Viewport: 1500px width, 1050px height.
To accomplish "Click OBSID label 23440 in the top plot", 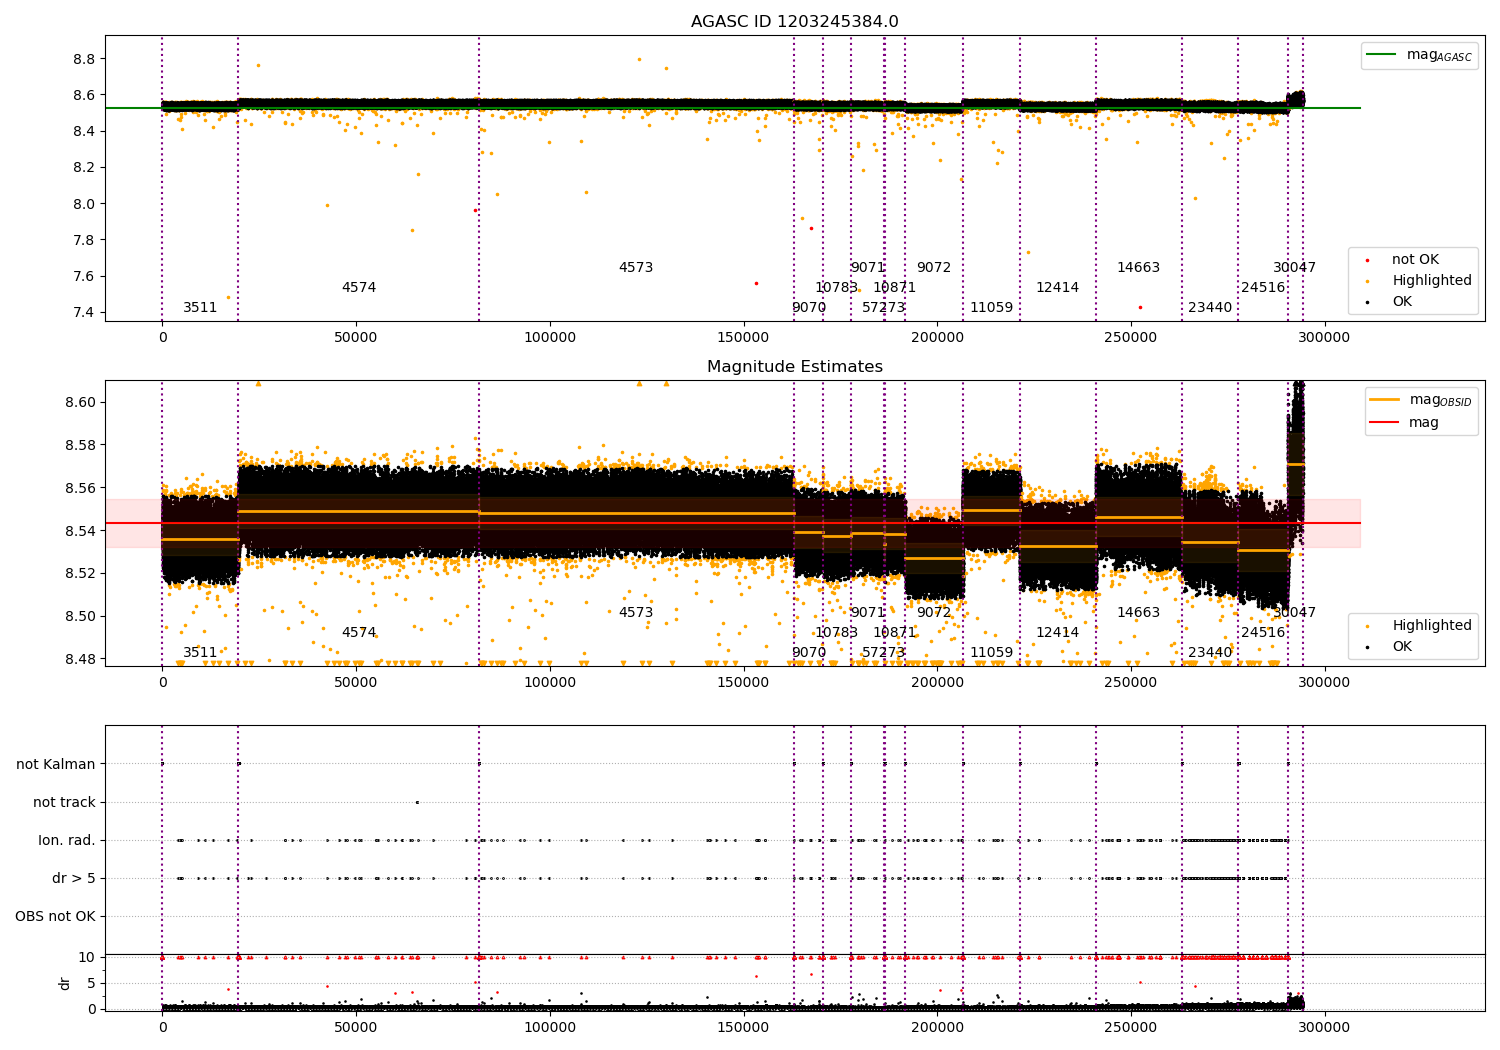I will click(x=1210, y=308).
